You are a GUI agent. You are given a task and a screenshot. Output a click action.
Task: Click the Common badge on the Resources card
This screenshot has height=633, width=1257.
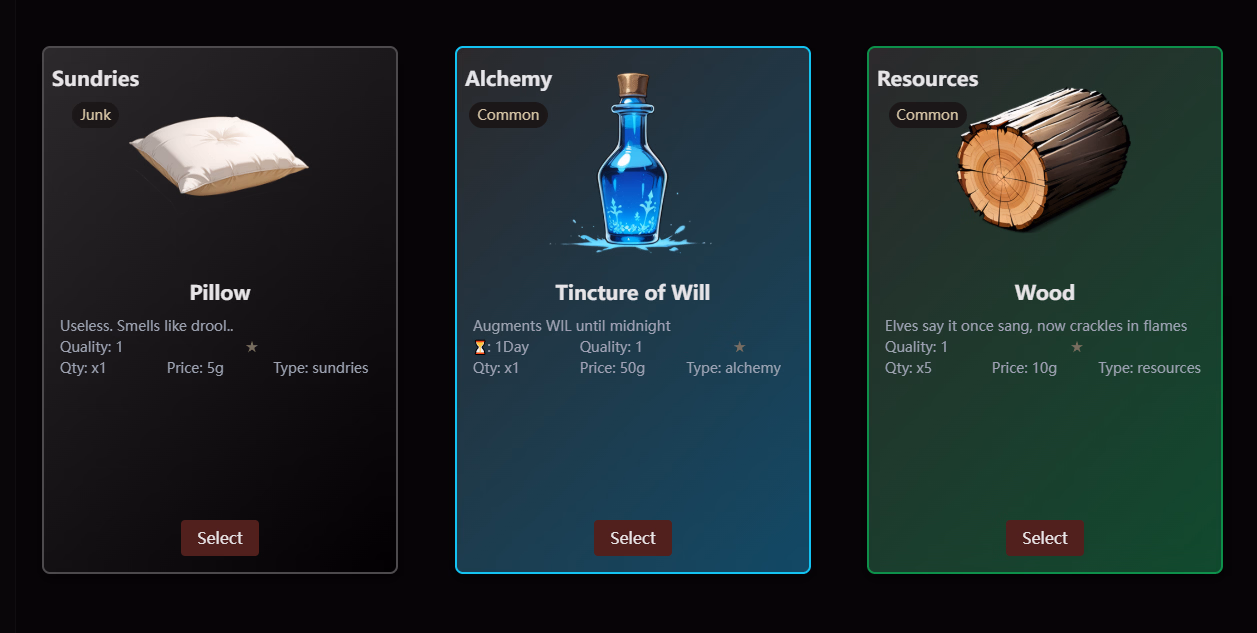point(927,115)
